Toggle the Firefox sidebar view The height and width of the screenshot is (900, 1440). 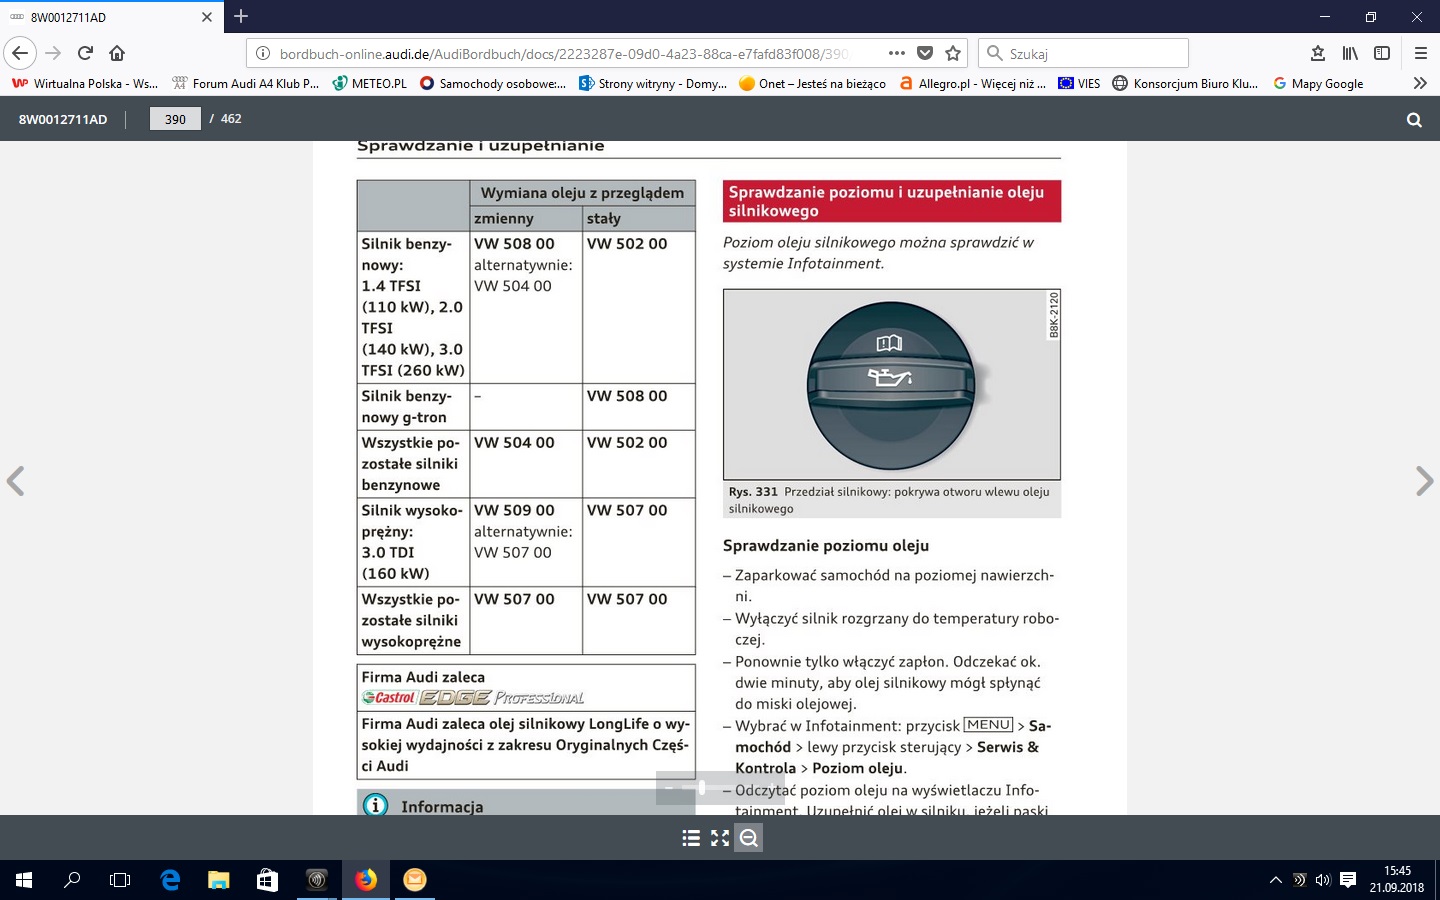(1382, 53)
